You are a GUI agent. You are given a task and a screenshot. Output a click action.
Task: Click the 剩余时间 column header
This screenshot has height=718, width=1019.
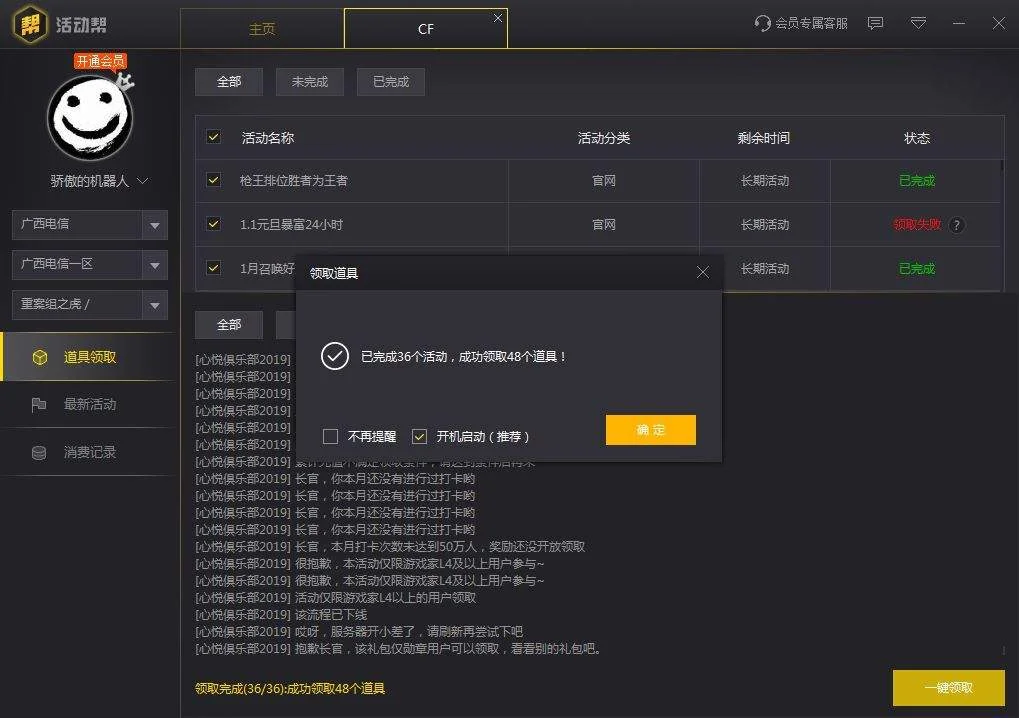[x=764, y=138]
